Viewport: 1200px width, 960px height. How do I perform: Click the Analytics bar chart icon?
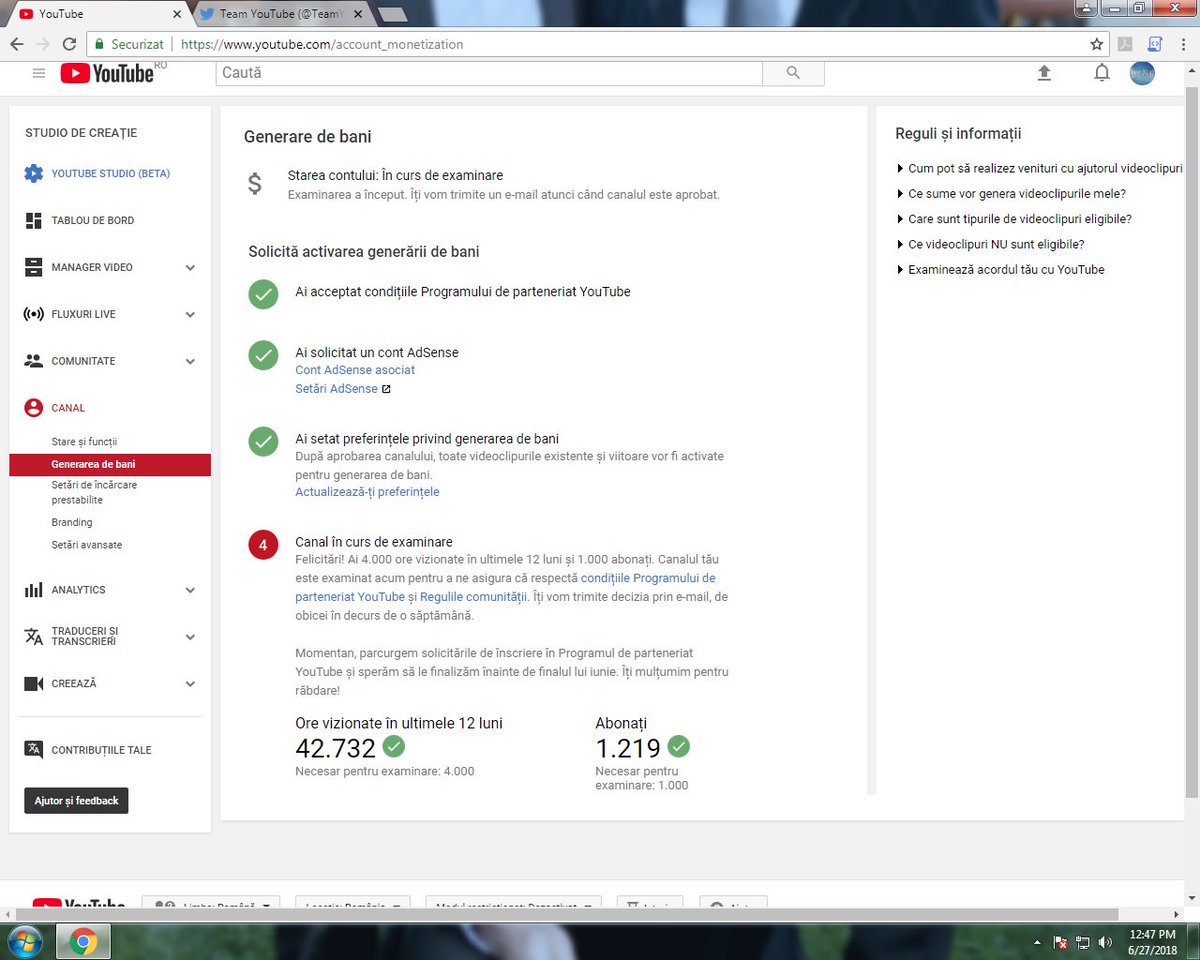33,590
